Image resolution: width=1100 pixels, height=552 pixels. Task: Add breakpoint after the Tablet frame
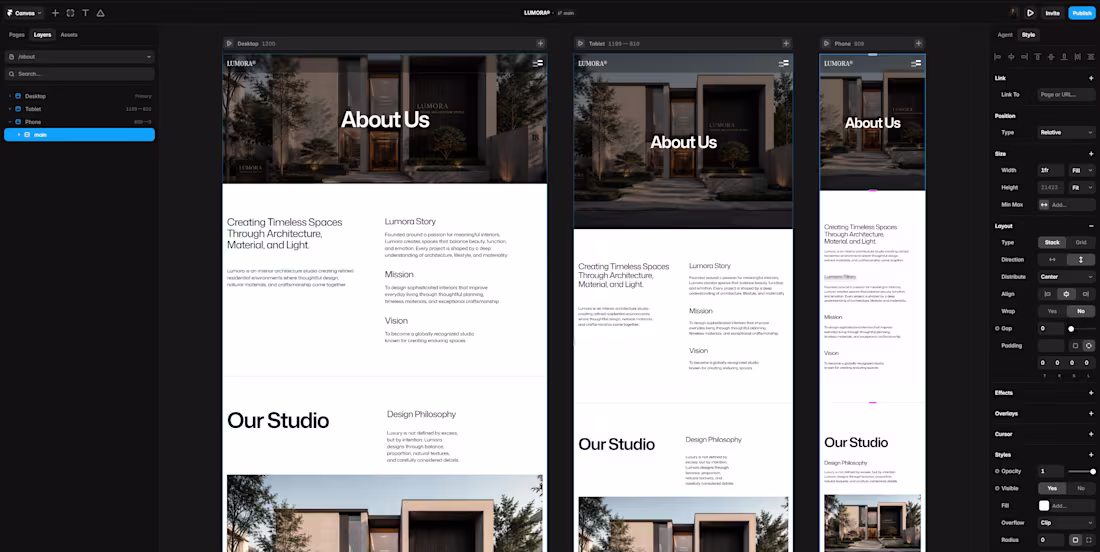coord(786,43)
